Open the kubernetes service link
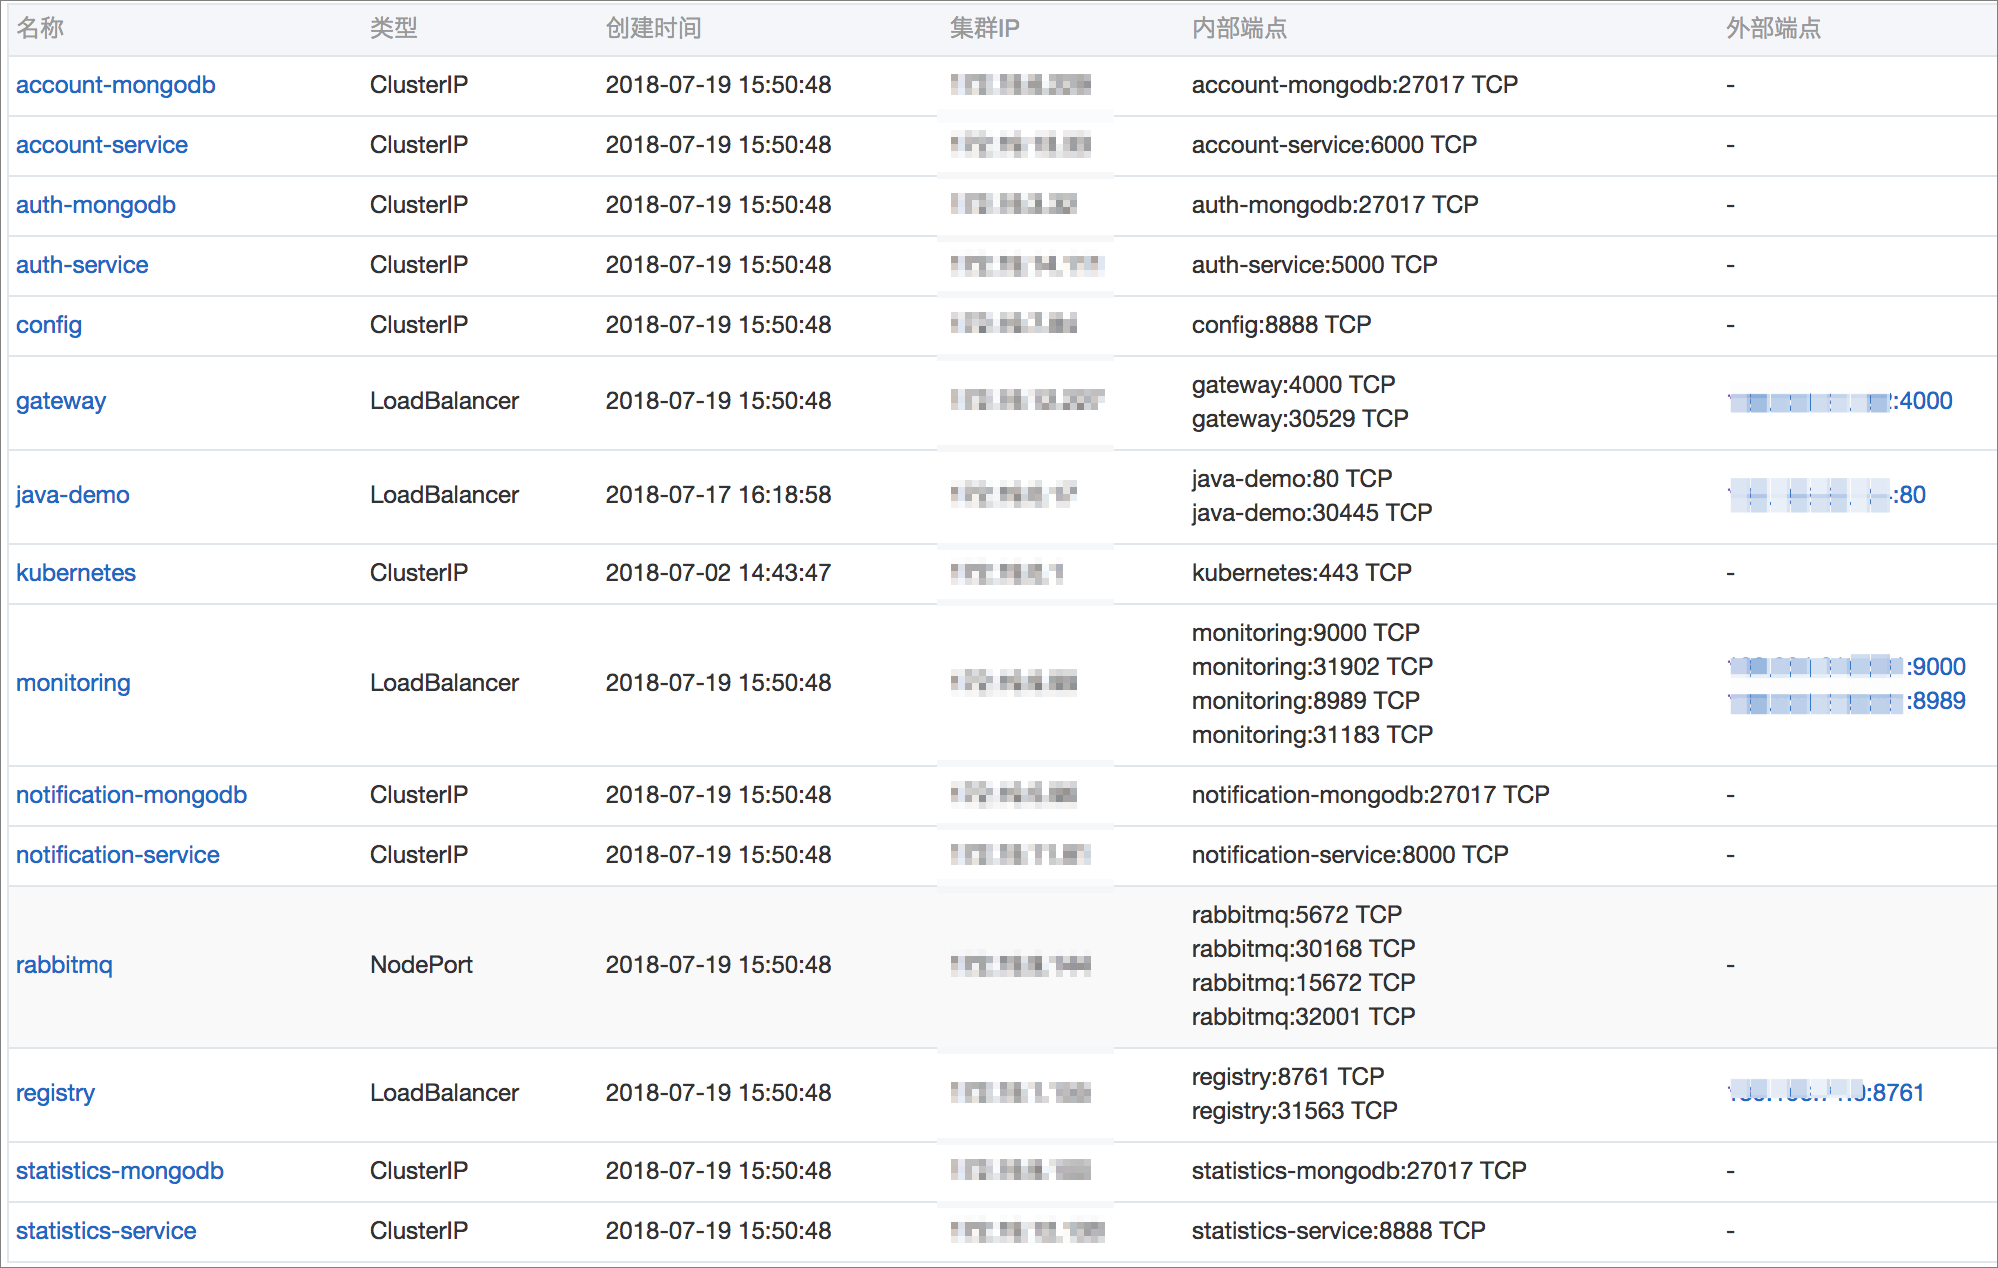Screen dimensions: 1998x1268 (76, 573)
